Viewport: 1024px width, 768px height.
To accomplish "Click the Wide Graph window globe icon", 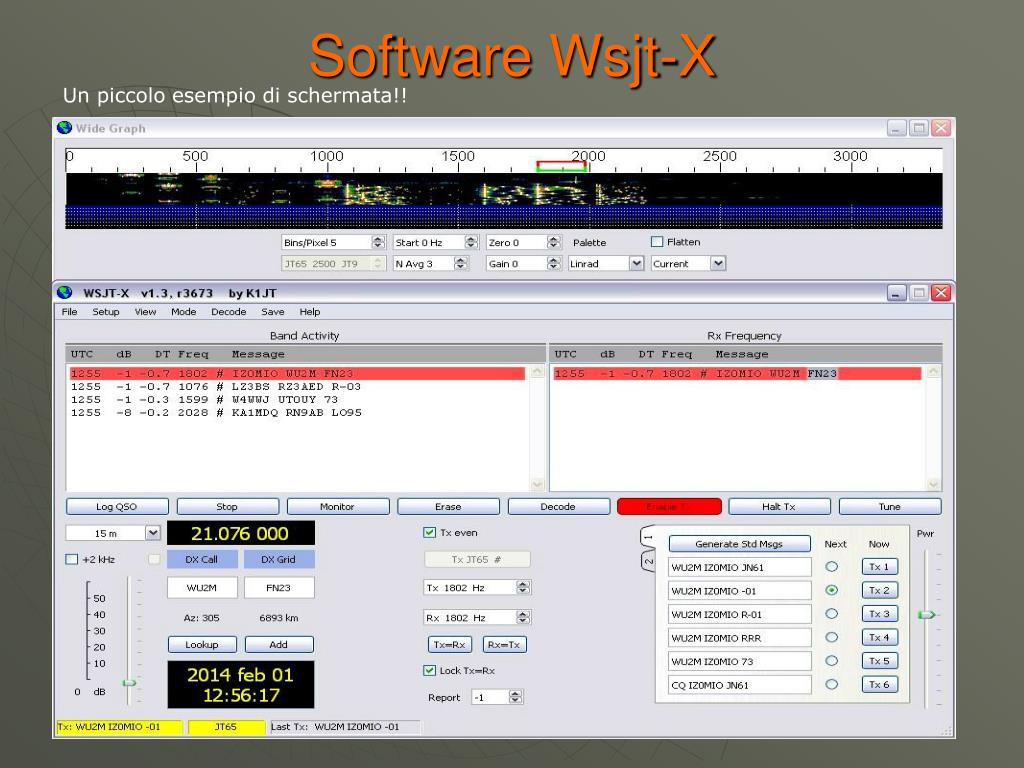I will (64, 128).
